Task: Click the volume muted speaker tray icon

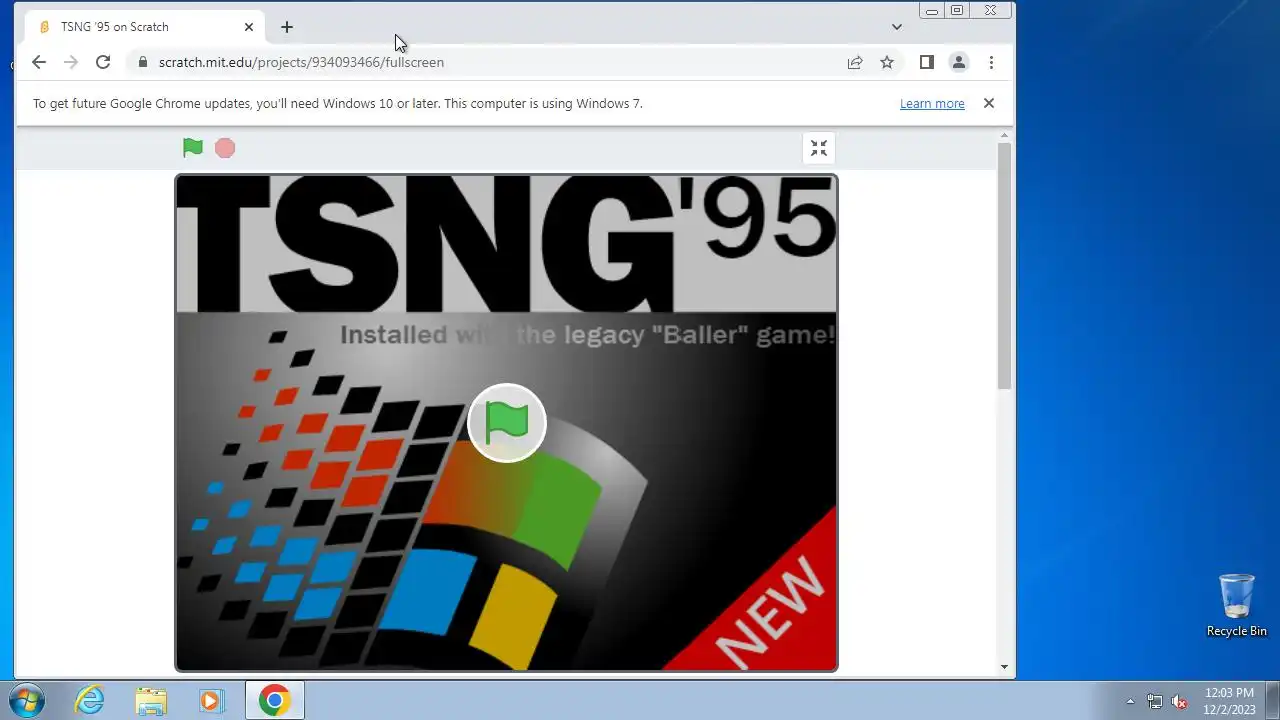Action: pos(1180,701)
